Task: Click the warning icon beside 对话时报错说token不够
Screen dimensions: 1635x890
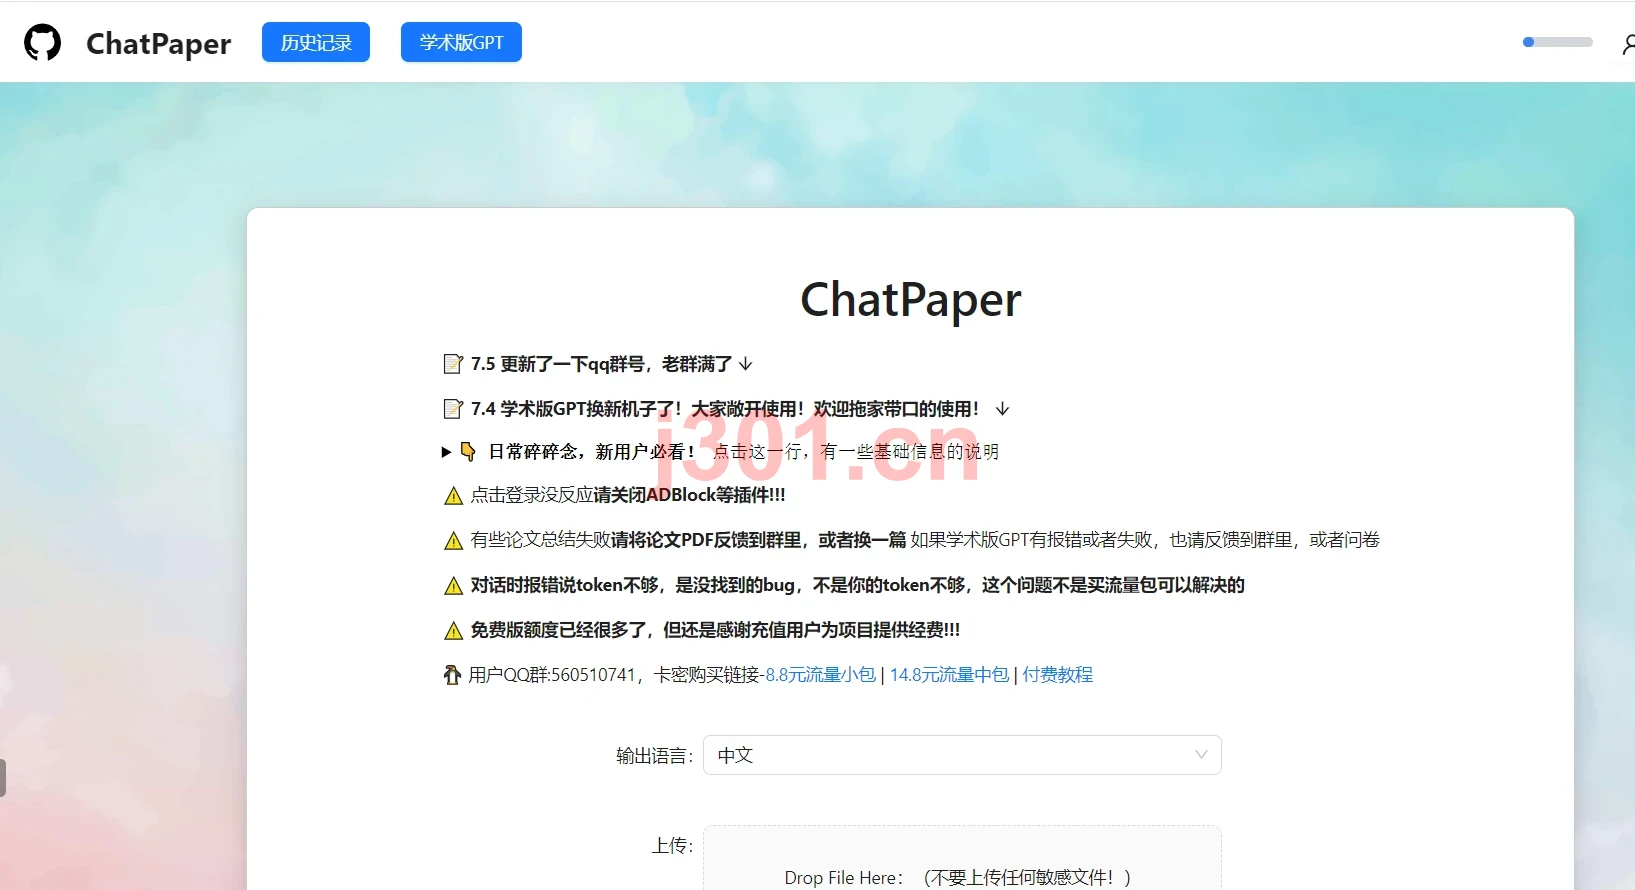Action: [x=453, y=586]
